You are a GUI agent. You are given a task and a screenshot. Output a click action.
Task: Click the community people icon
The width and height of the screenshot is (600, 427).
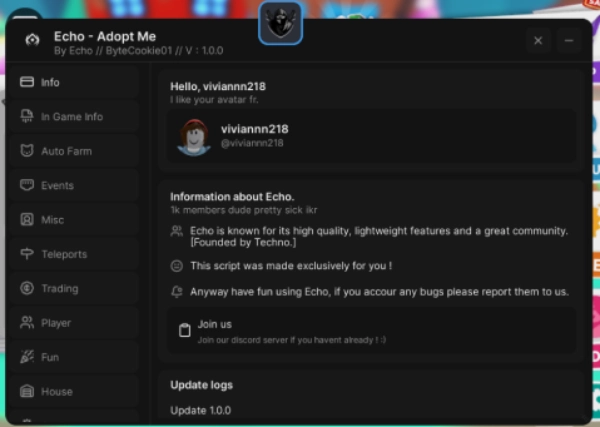pyautogui.click(x=176, y=231)
